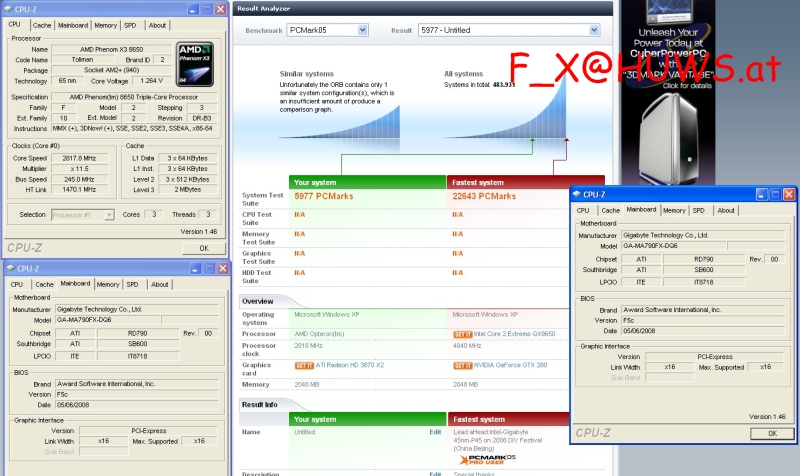Click GET IT badge next to ATI Radeon HD 3870 X2
The width and height of the screenshot is (800, 476).
pos(304,365)
